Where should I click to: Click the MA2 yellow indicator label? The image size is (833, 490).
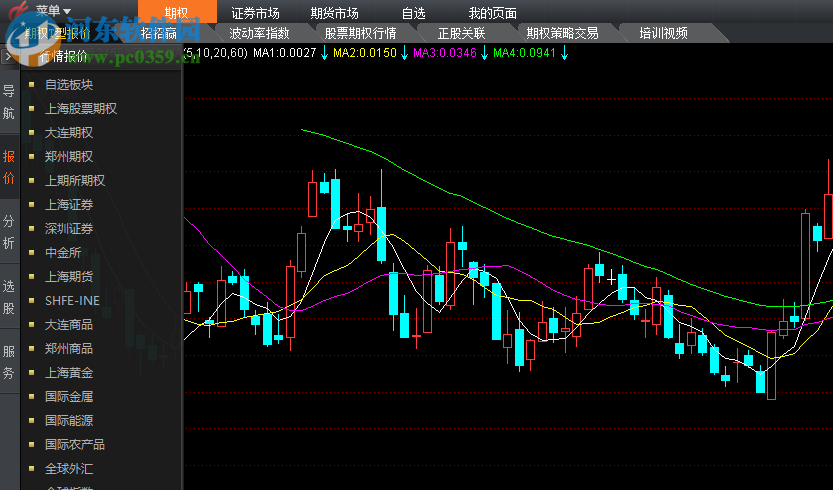click(364, 52)
